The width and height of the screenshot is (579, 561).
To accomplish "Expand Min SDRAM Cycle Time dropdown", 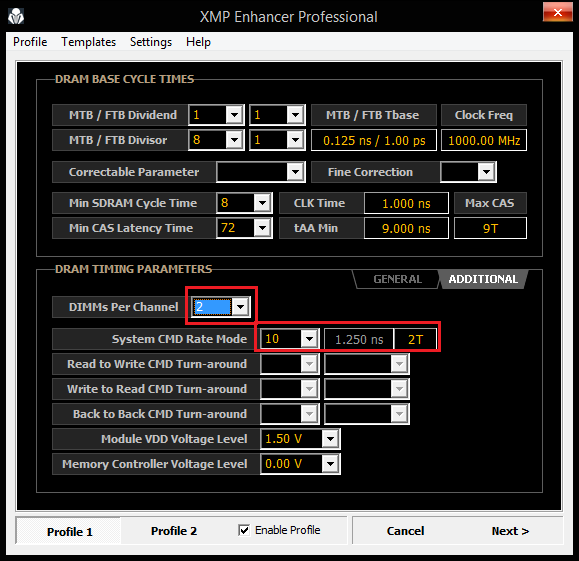I will (x=263, y=203).
